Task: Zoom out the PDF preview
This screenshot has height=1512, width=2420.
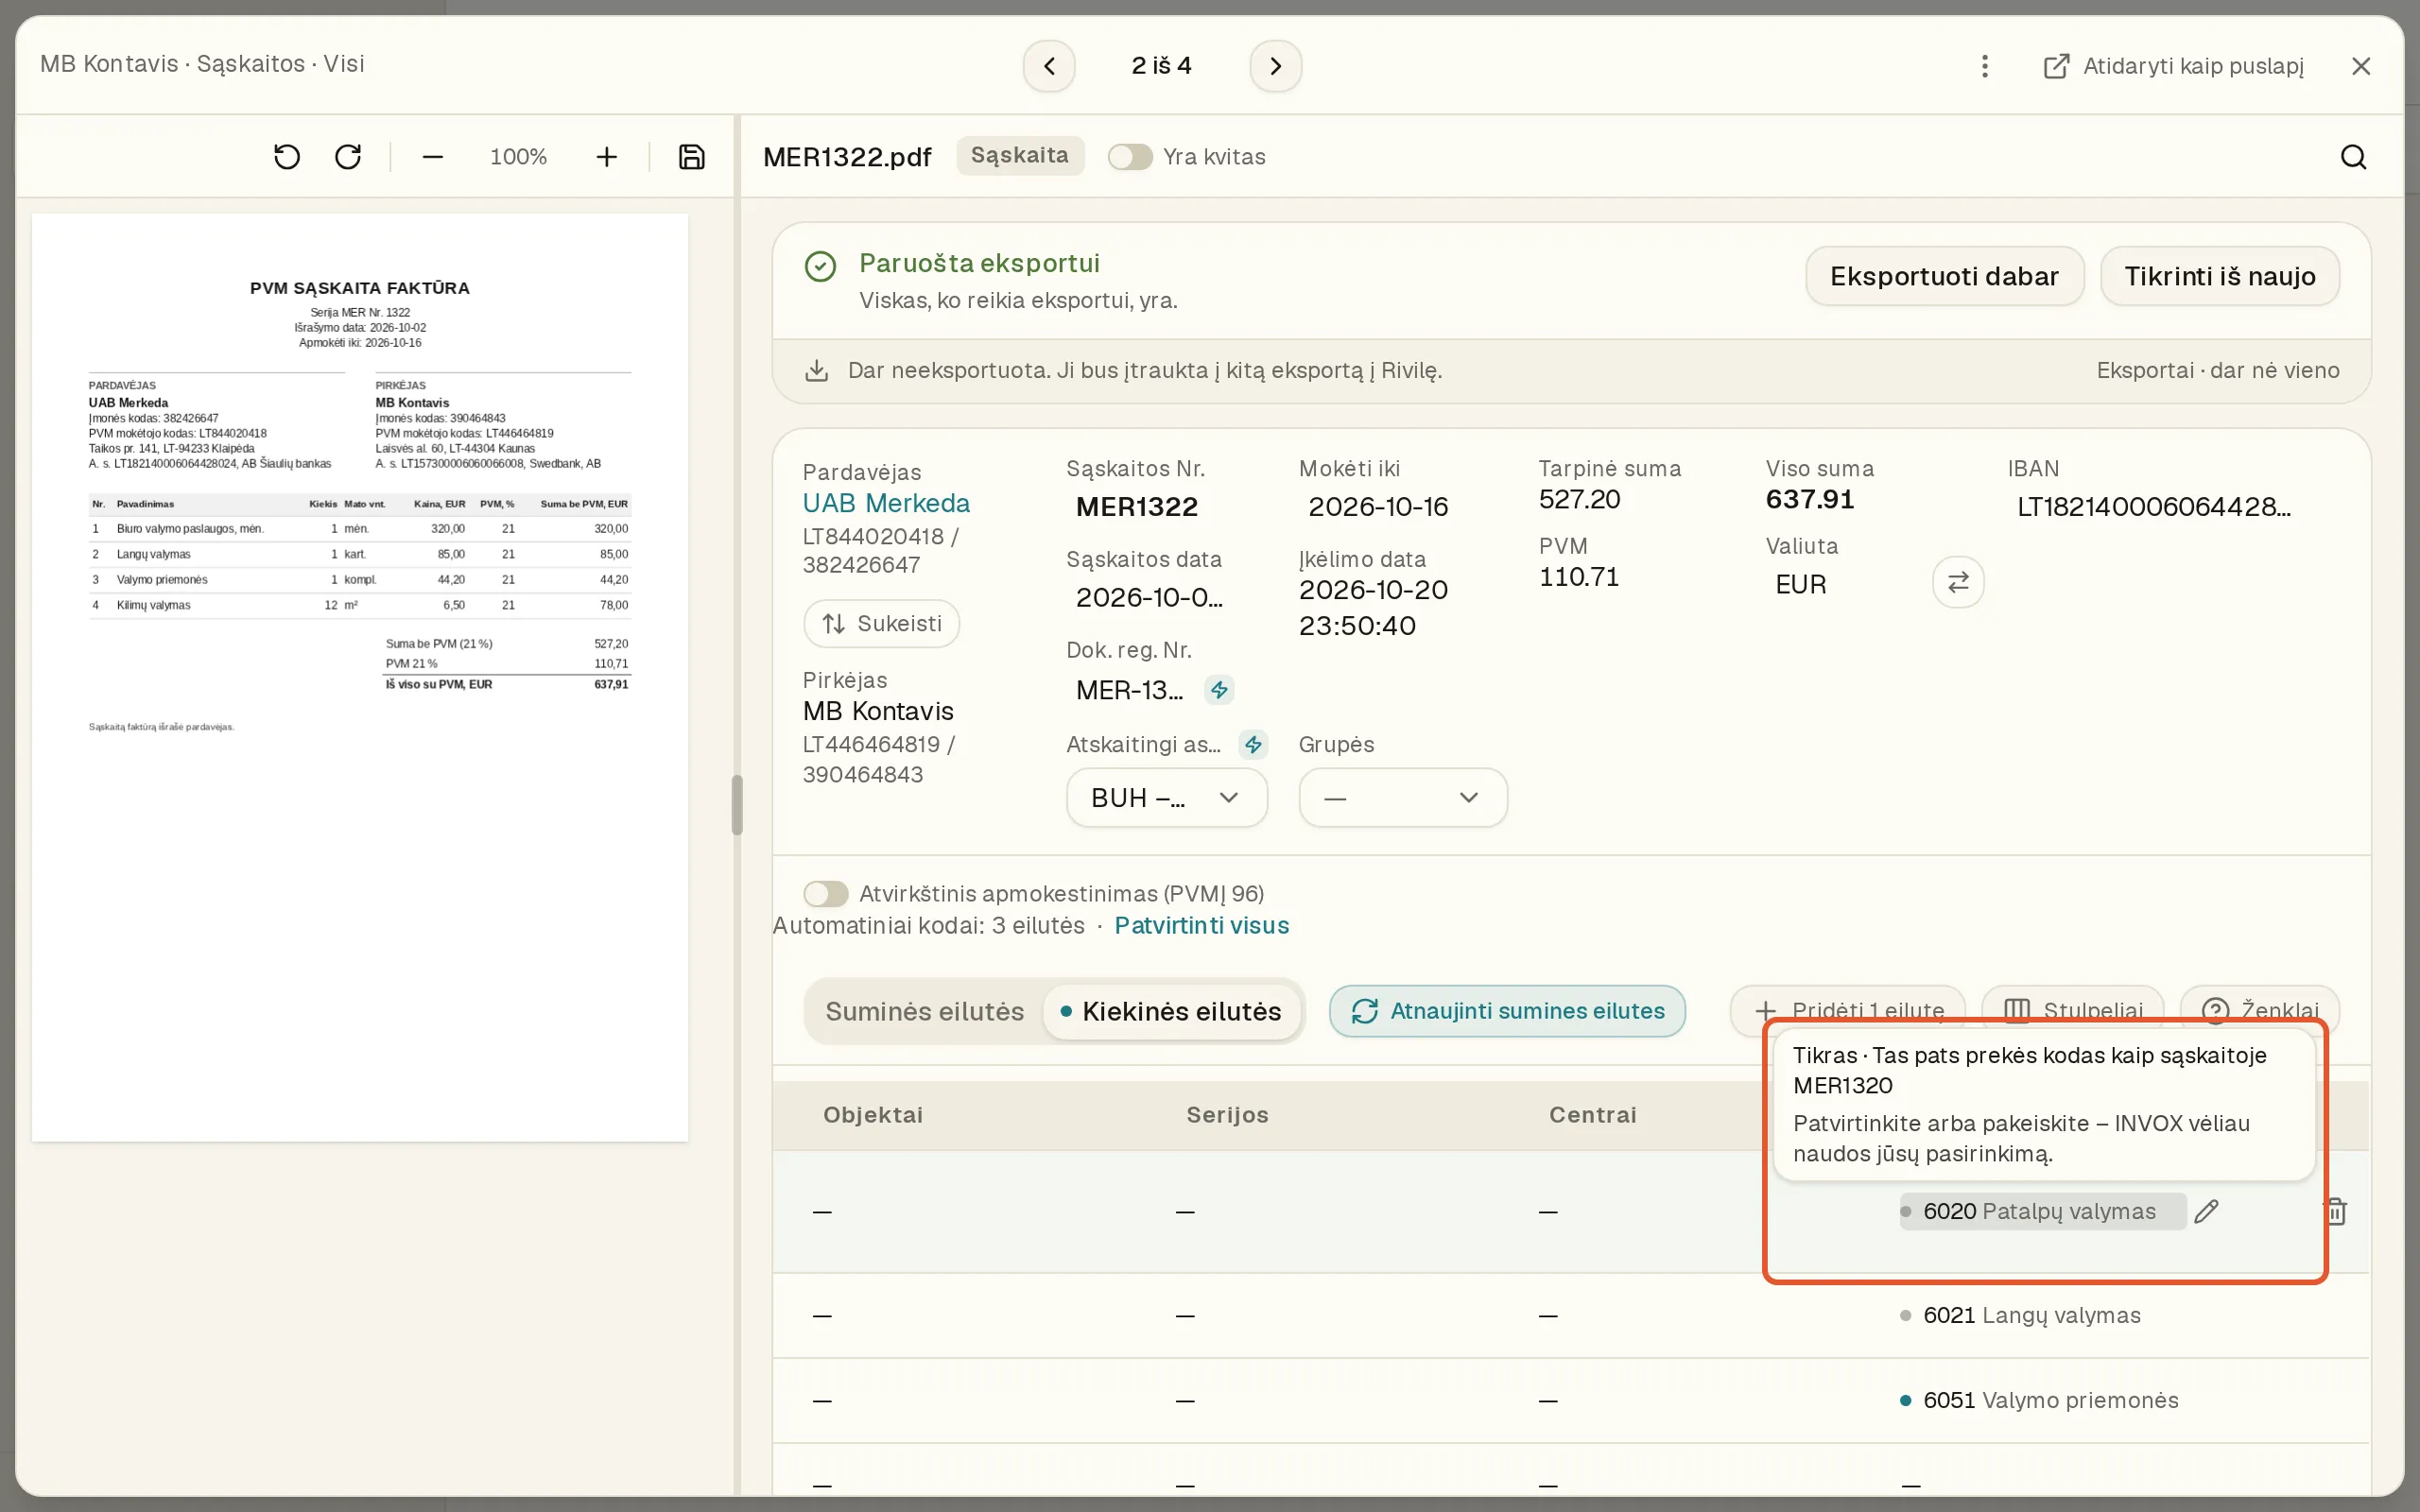Action: pos(432,157)
